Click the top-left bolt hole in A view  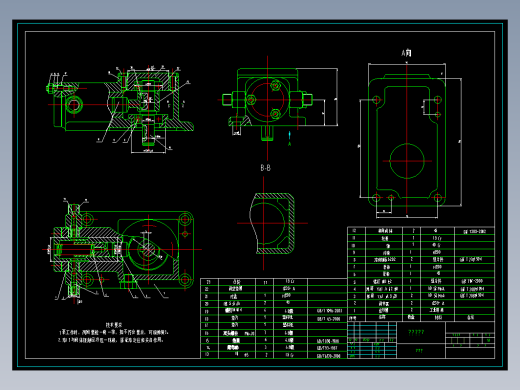[376, 99]
